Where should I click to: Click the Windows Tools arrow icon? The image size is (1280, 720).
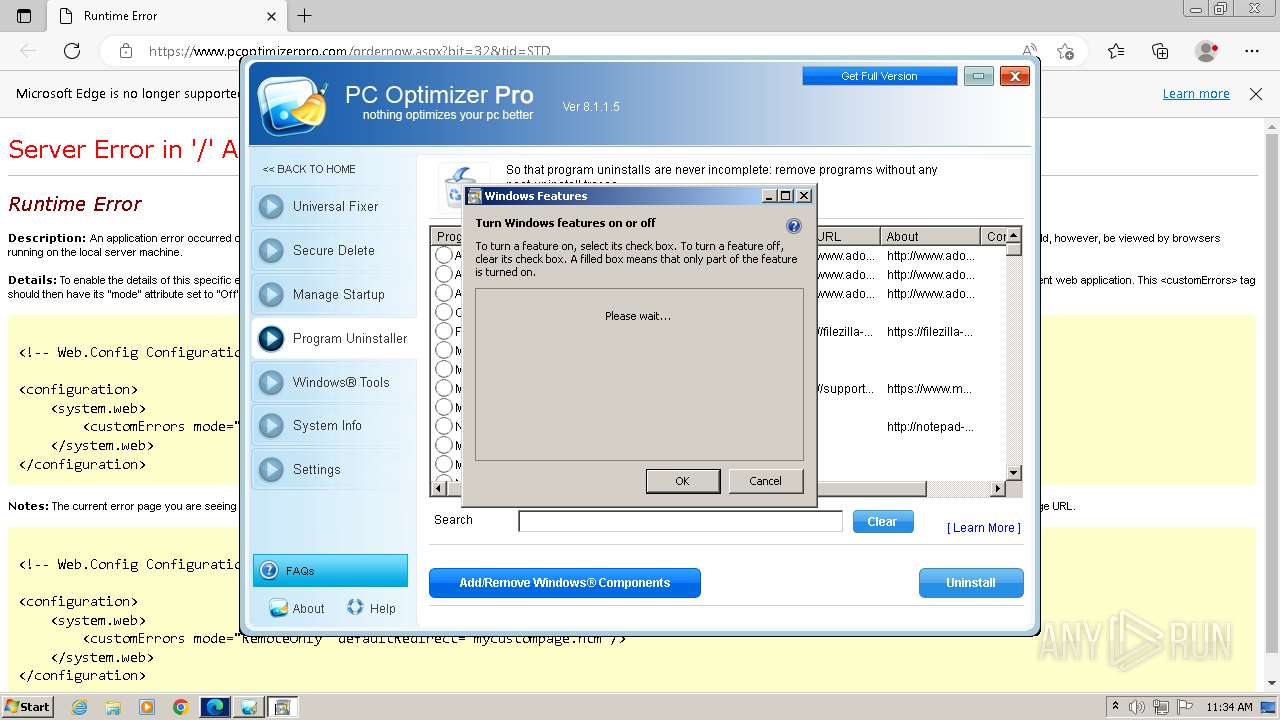click(x=271, y=382)
